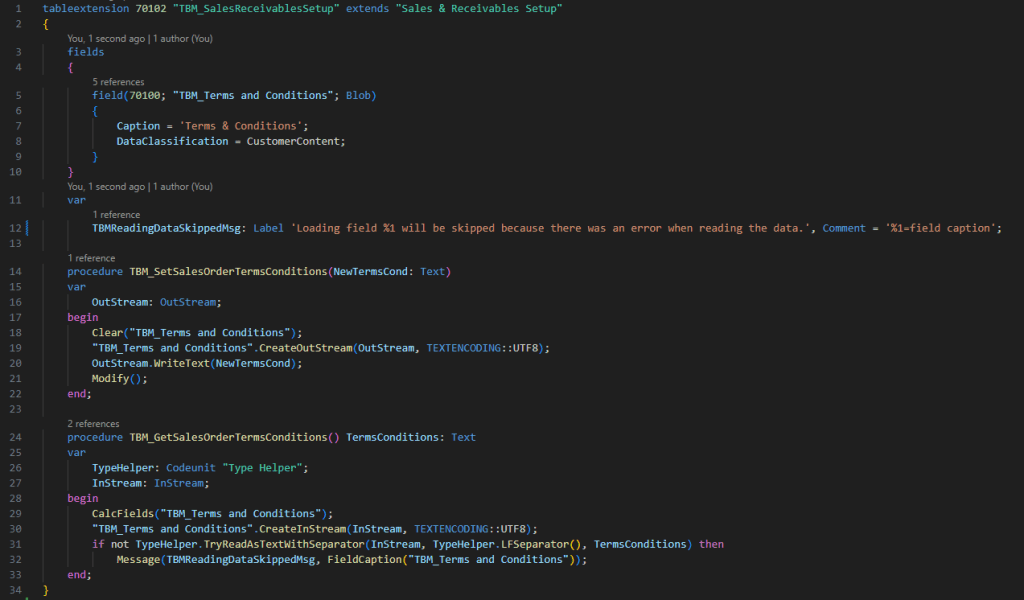This screenshot has width=1024, height=600.
Task: Click line number 1 on tableextension declaration
Action: click(17, 8)
